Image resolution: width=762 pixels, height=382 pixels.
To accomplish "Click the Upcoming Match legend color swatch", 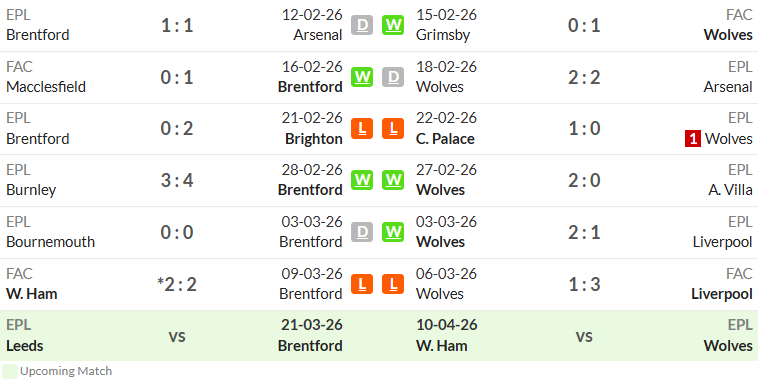I will pos(10,371).
